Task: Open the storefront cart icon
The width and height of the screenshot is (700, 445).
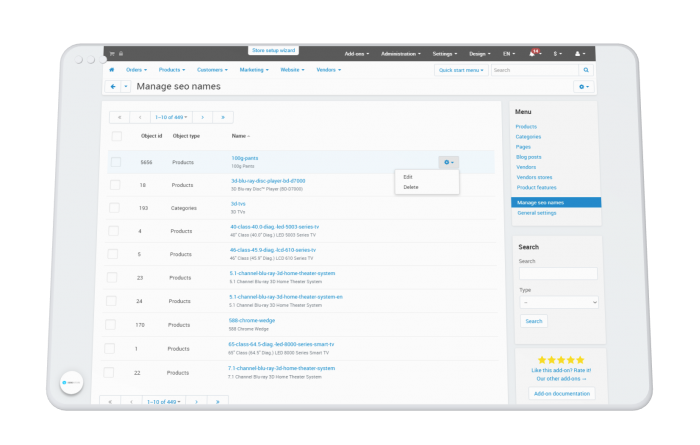Action: tap(112, 54)
